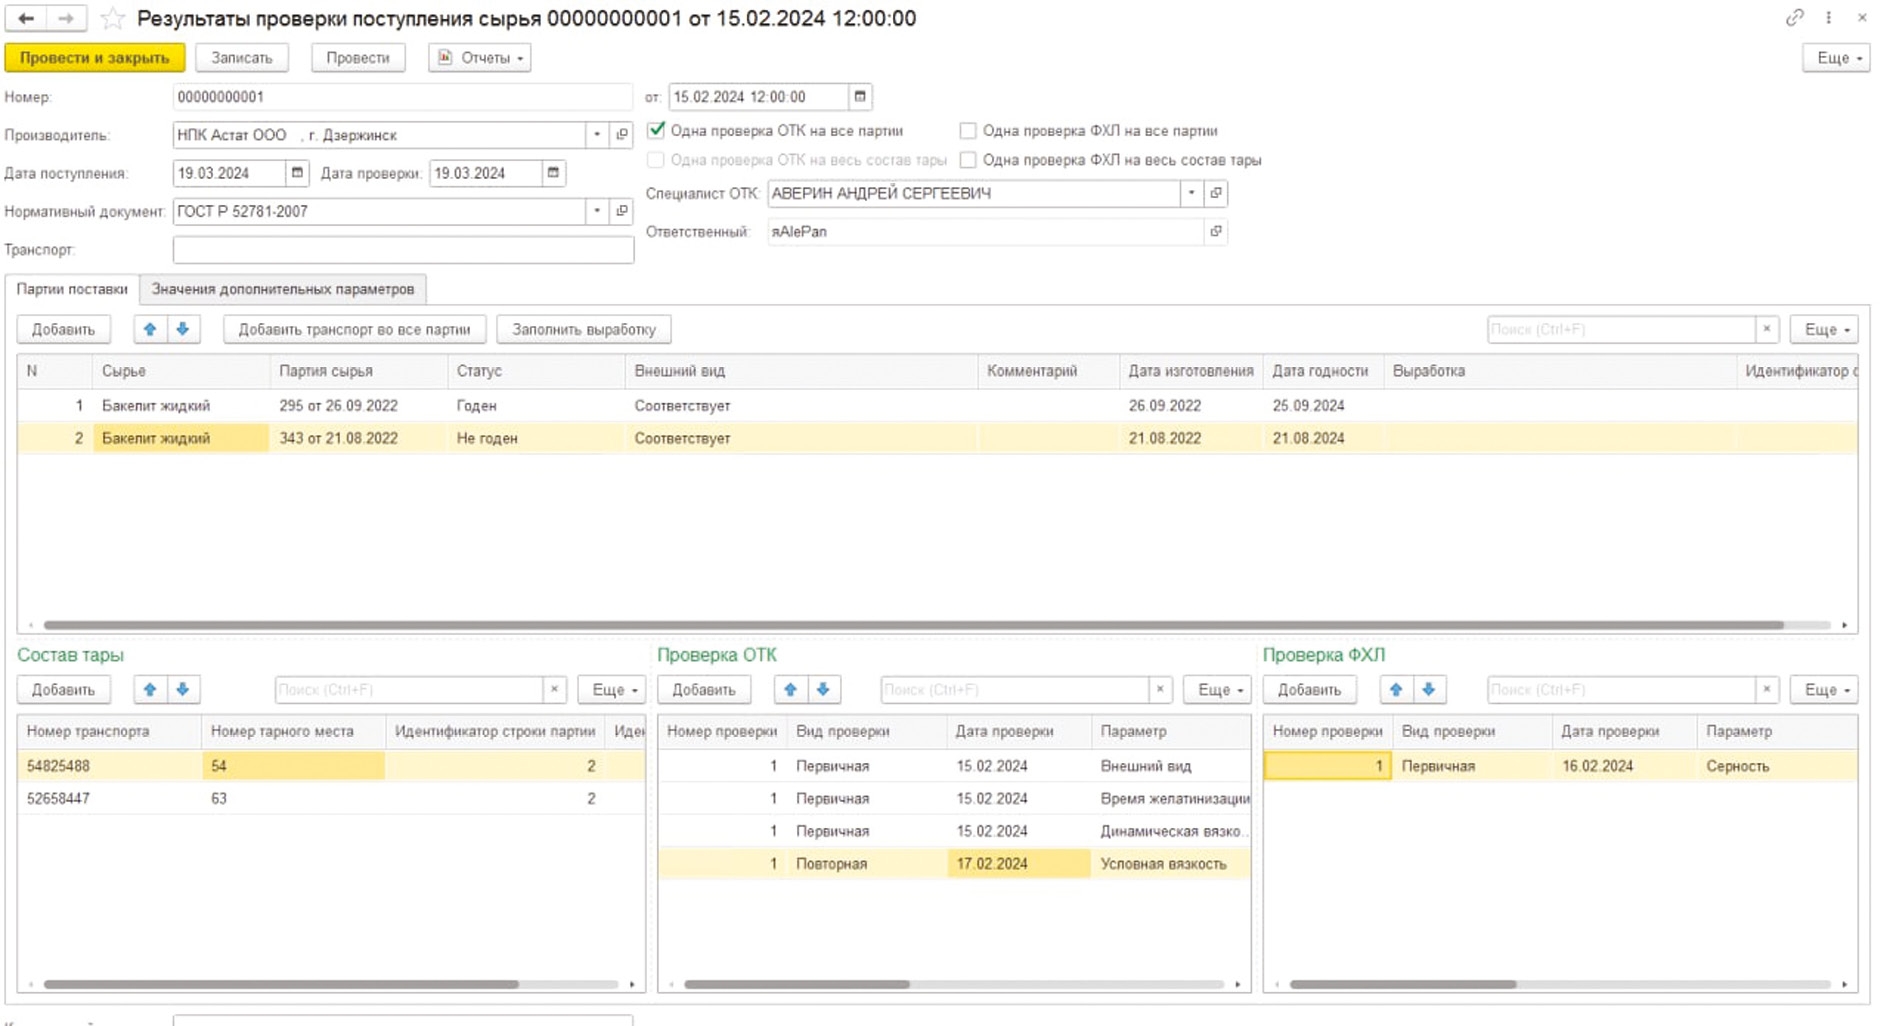The width and height of the screenshot is (1890, 1026).
Task: Click the back navigation arrow
Action: [26, 18]
